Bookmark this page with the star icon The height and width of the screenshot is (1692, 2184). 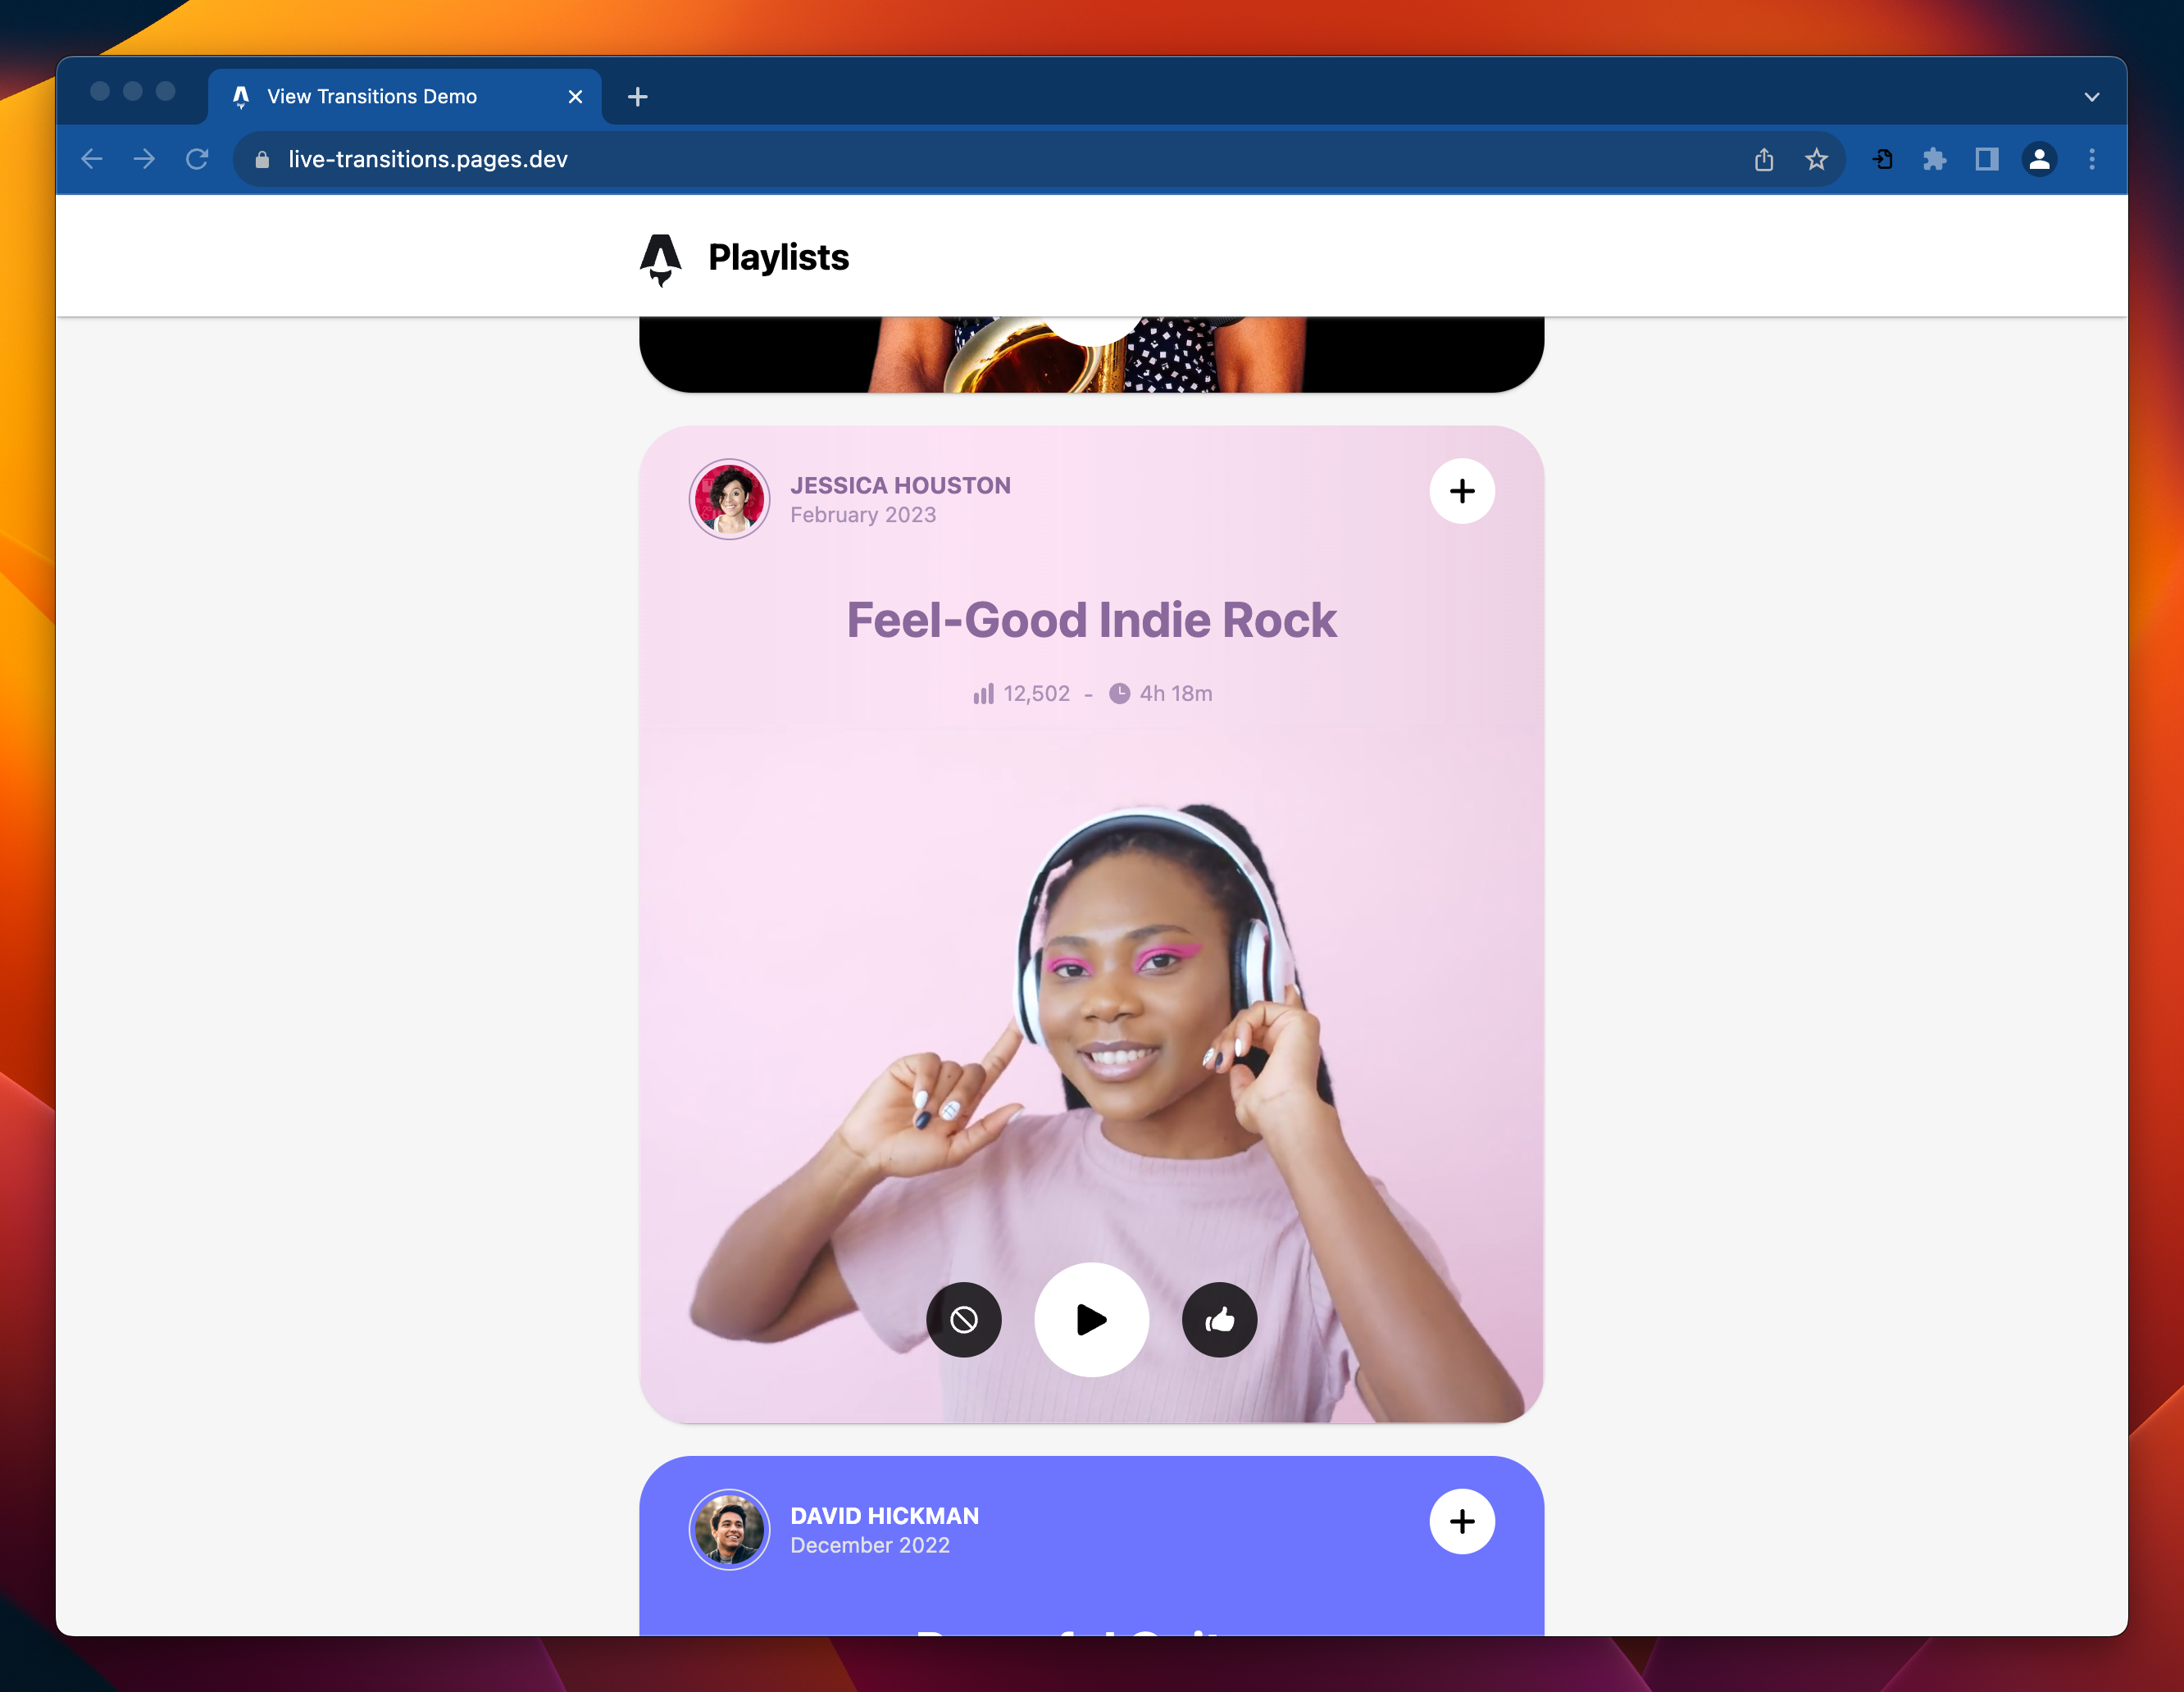[1816, 159]
